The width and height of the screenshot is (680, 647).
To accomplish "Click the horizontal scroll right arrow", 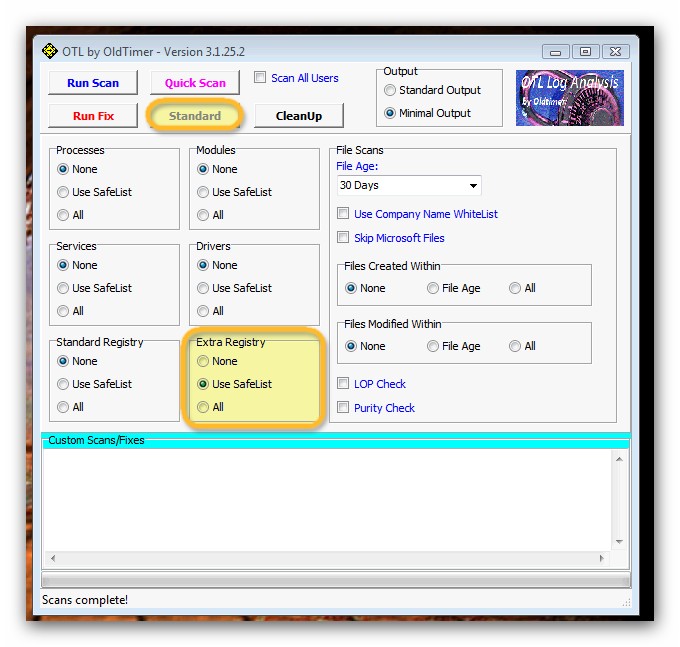I will click(602, 558).
